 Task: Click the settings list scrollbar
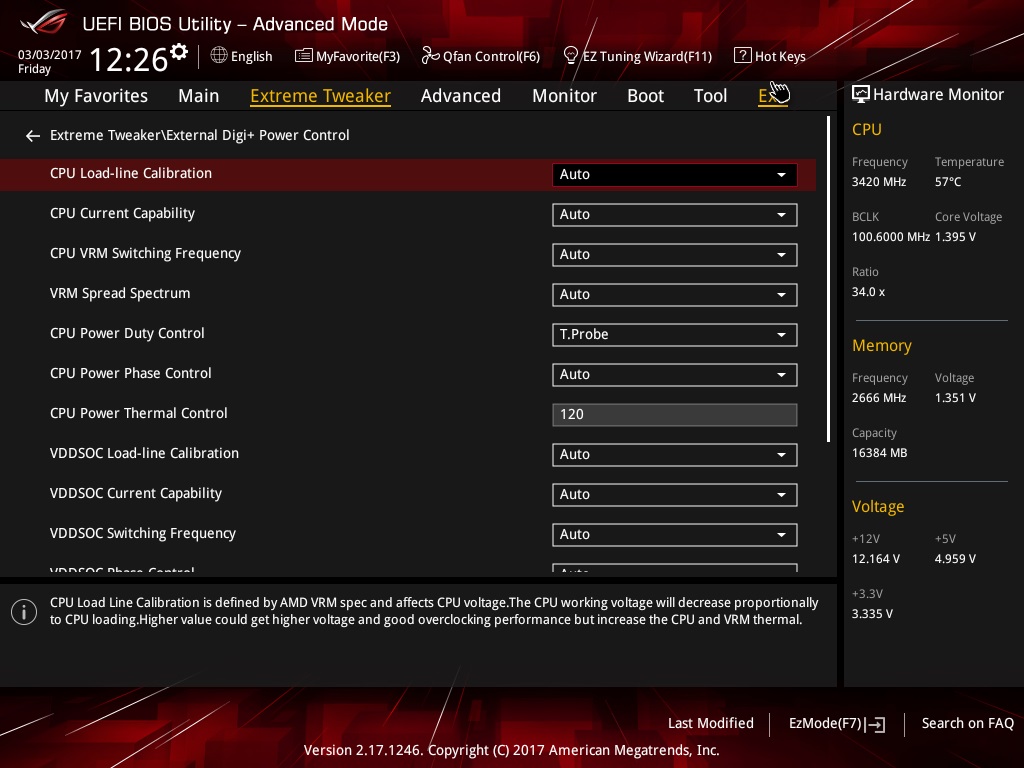[x=828, y=279]
